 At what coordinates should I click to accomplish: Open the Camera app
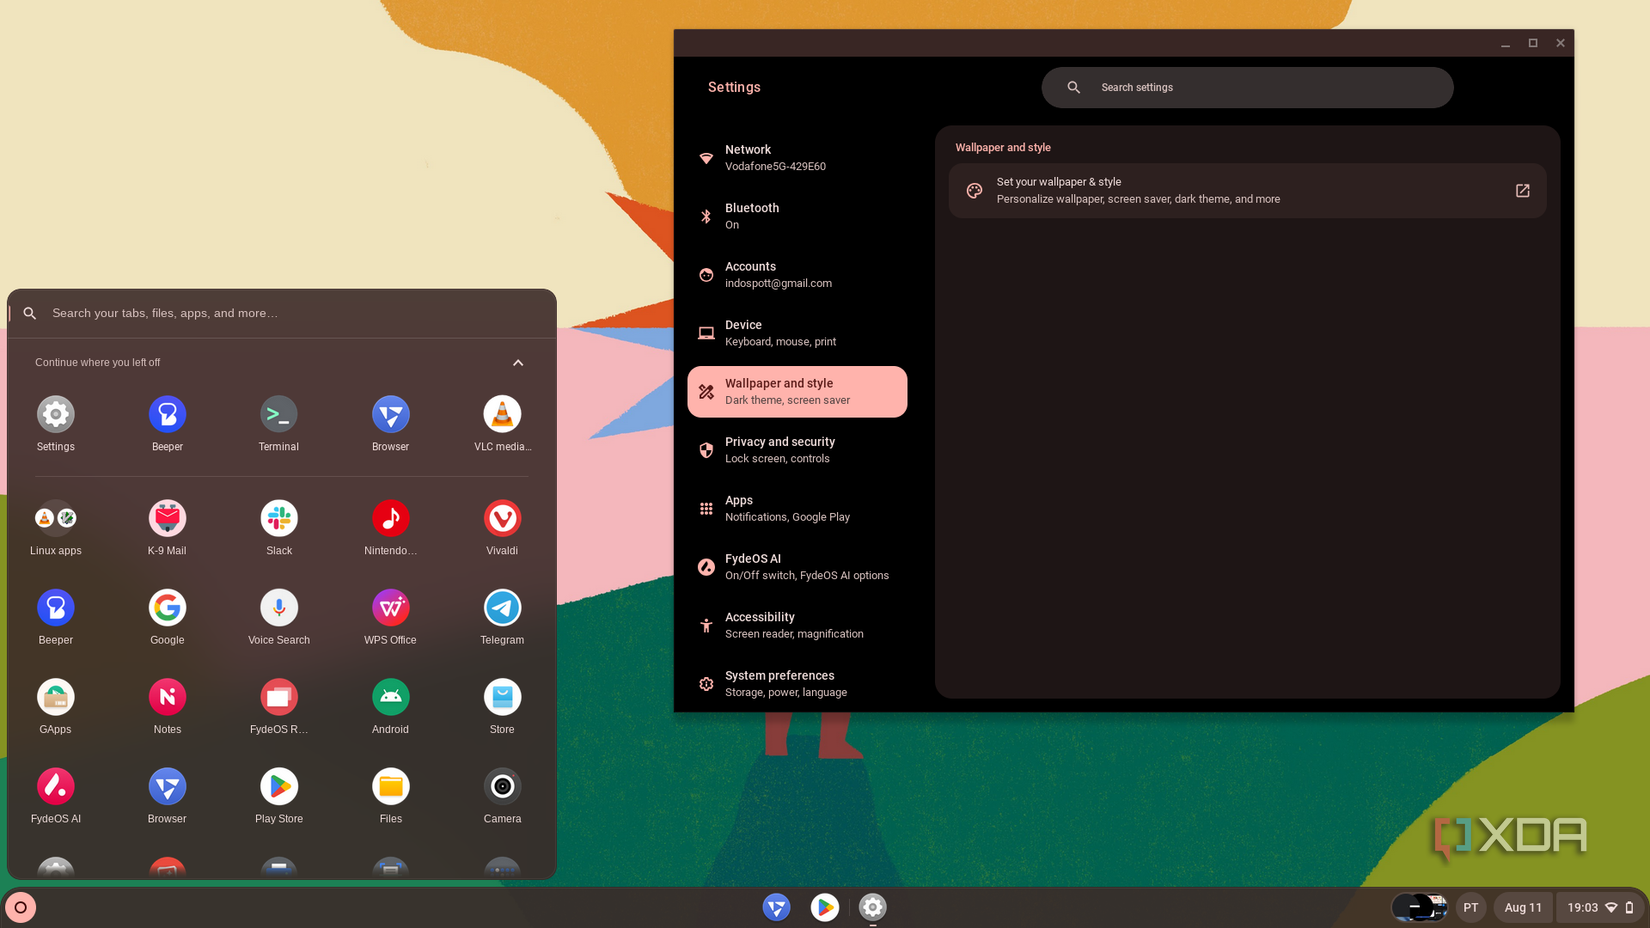tap(502, 786)
